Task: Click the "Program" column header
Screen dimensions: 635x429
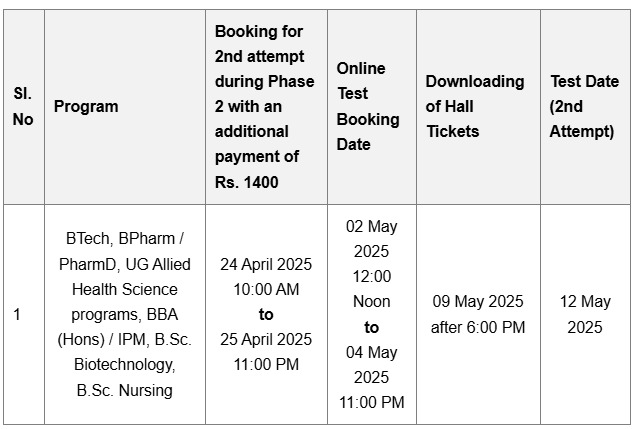Action: click(86, 106)
